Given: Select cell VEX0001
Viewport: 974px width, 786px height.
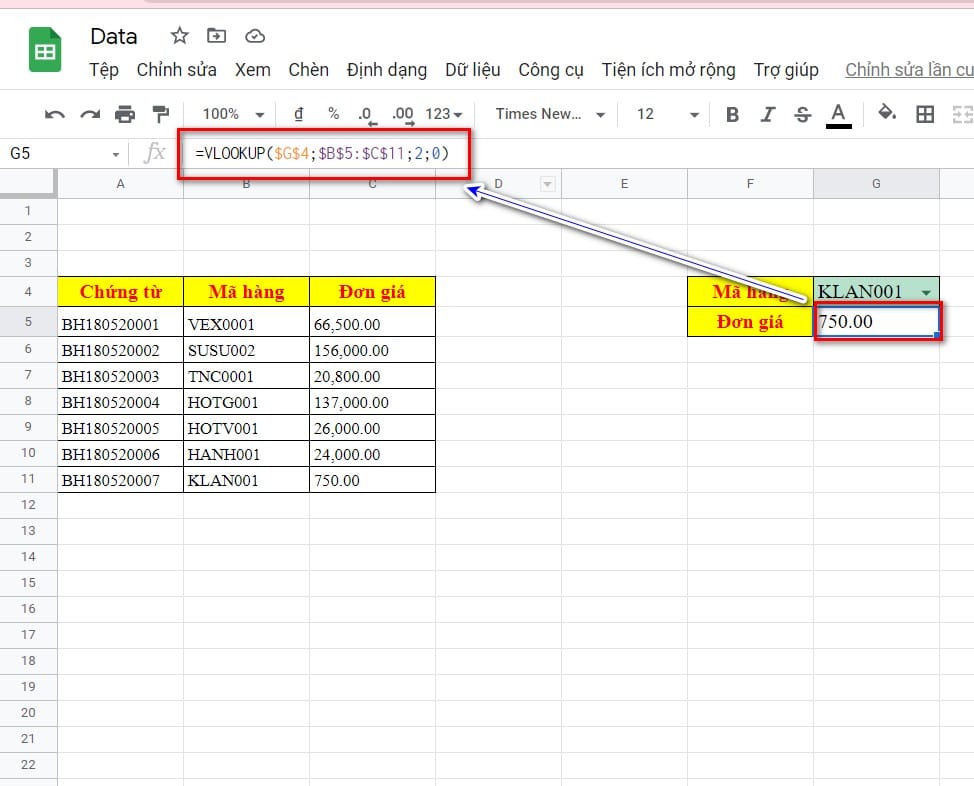Looking at the screenshot, I should 246,322.
